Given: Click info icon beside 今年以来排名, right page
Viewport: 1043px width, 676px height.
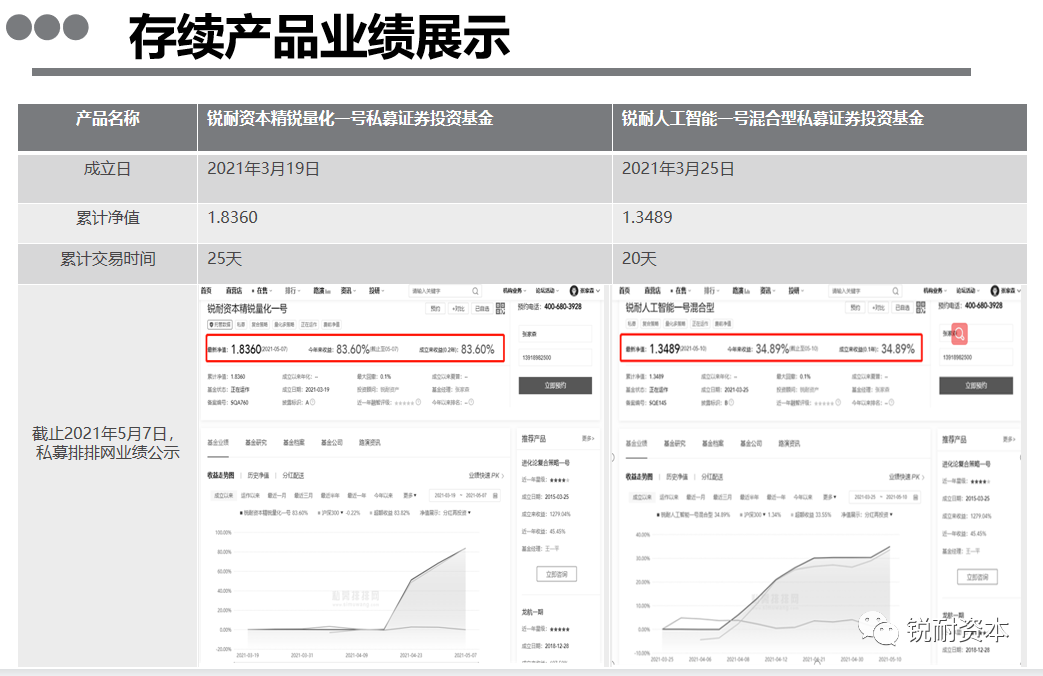Looking at the screenshot, I should pos(891,403).
